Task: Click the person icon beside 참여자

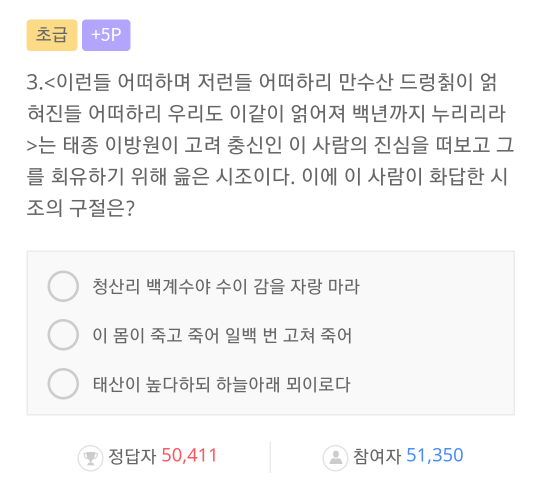Action: 335,458
